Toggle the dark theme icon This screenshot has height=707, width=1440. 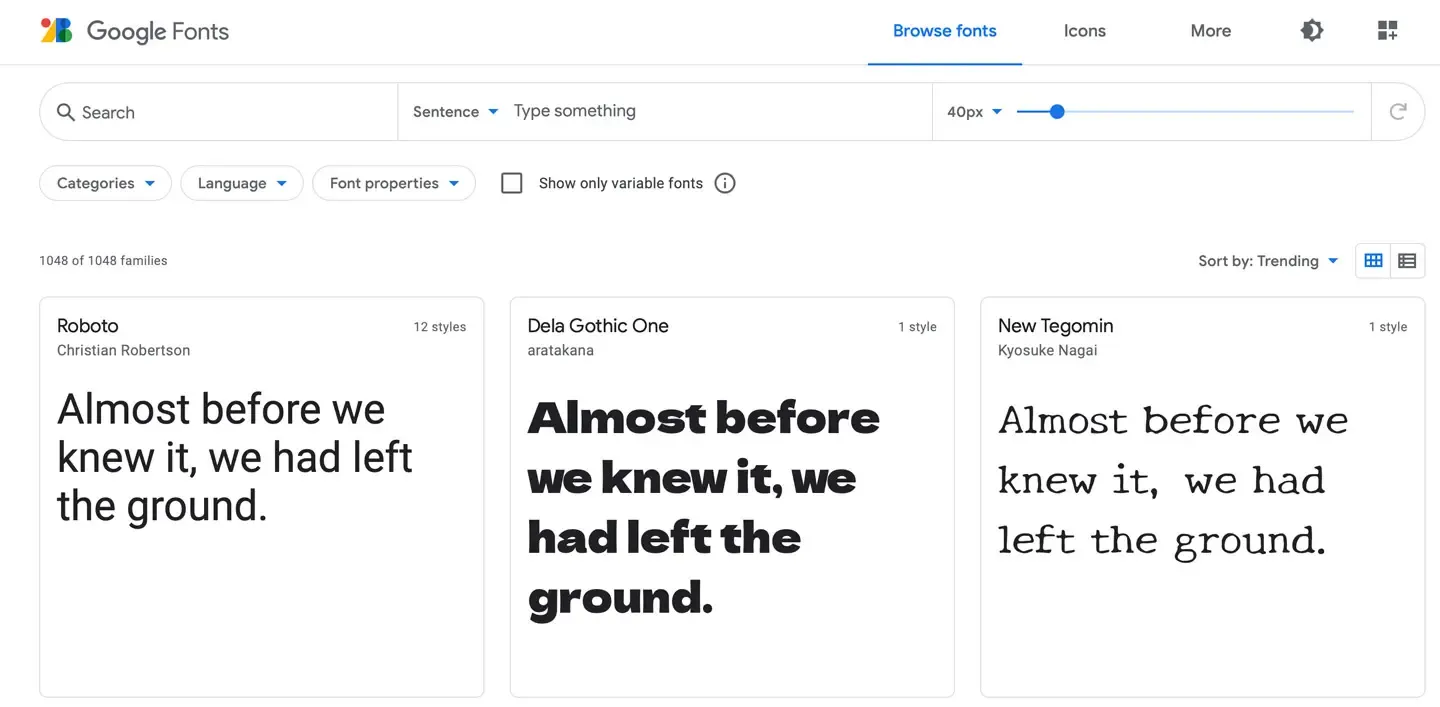(x=1312, y=30)
